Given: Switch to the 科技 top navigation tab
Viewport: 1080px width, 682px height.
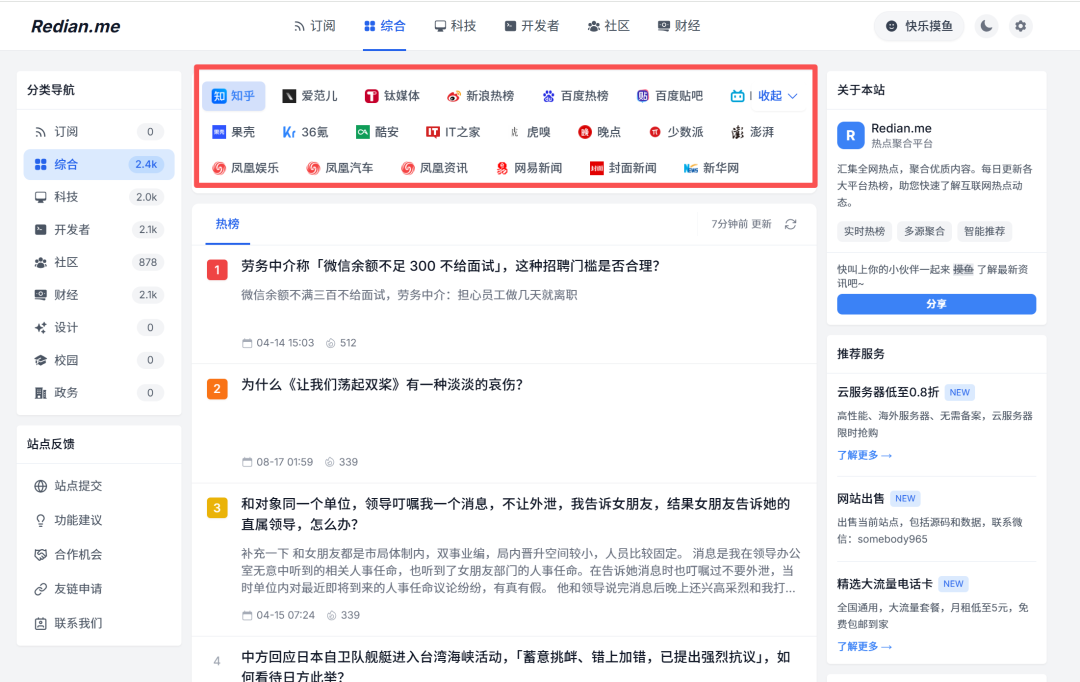Looking at the screenshot, I should (455, 26).
